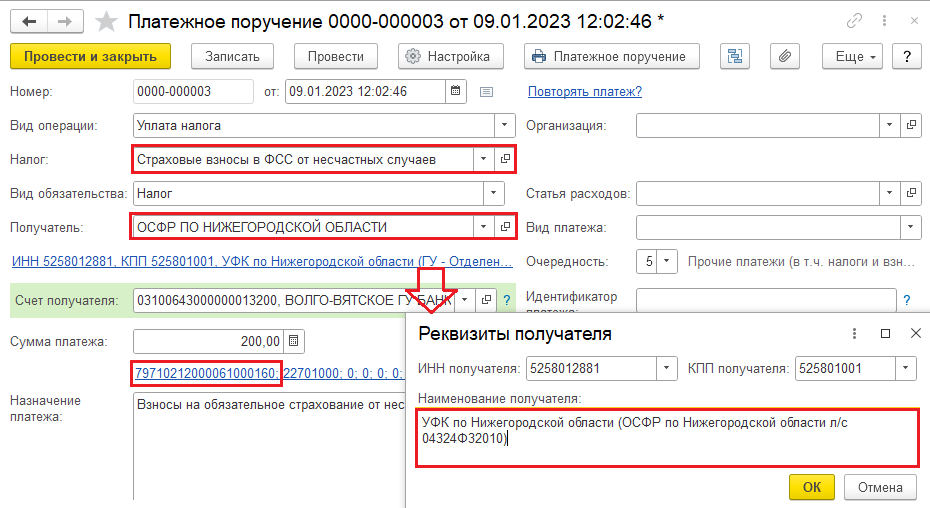Focus the Назначение платежа text area

click(x=269, y=446)
